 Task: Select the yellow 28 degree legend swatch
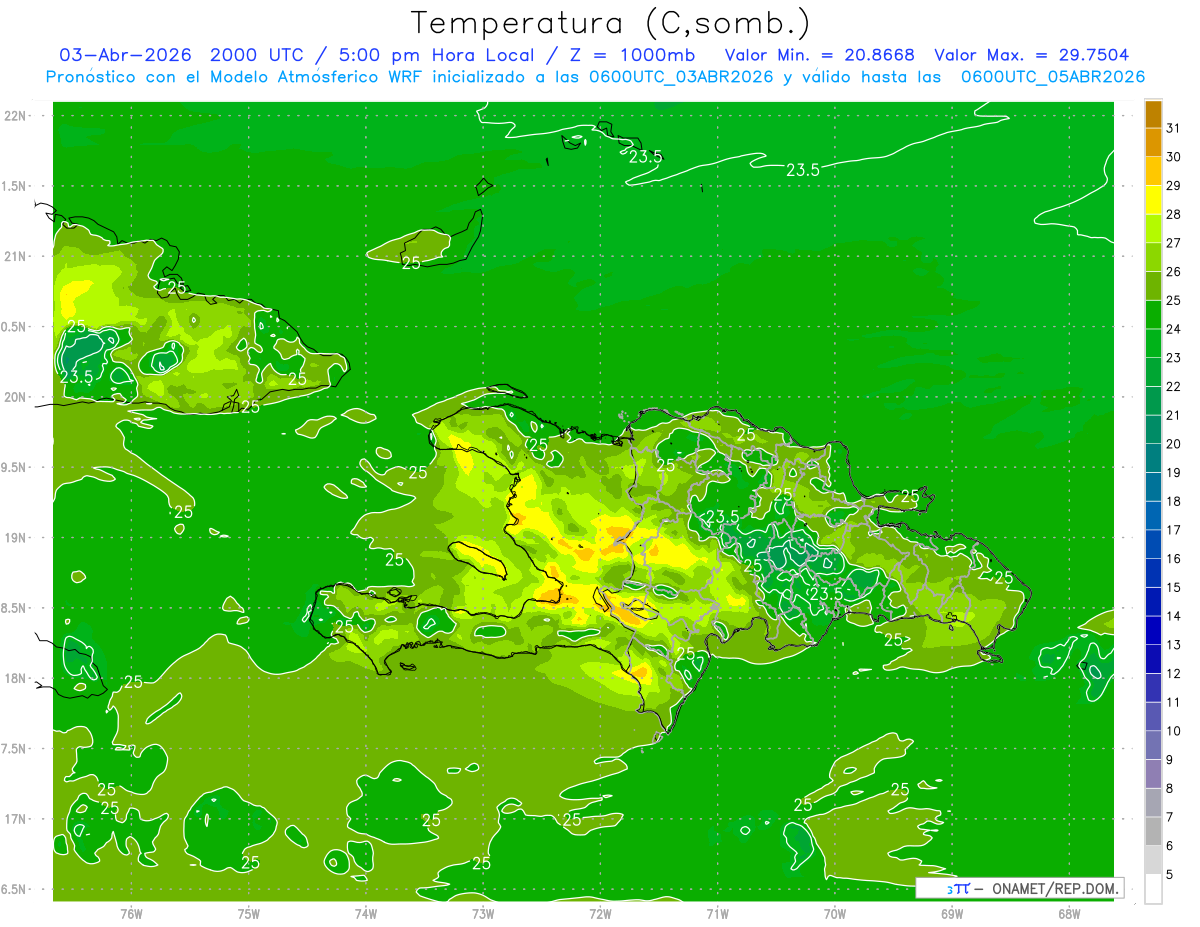click(x=1153, y=200)
